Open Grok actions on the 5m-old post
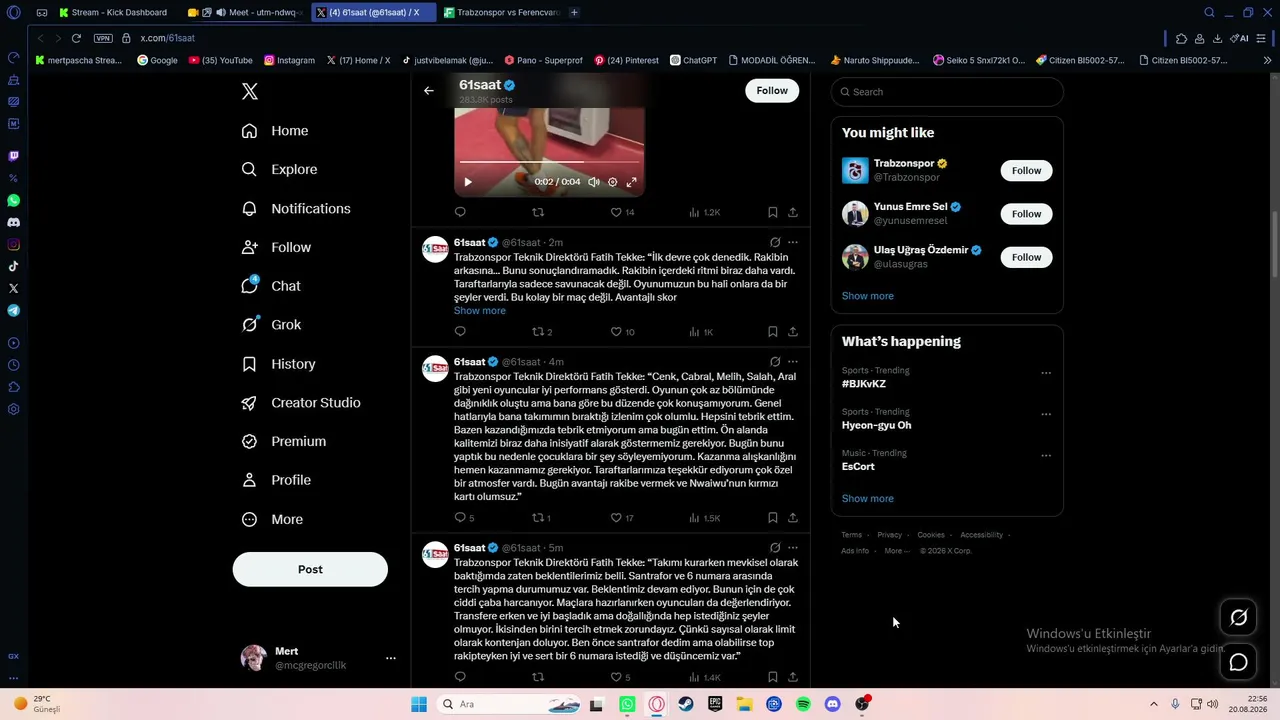Image resolution: width=1280 pixels, height=720 pixels. [x=775, y=548]
